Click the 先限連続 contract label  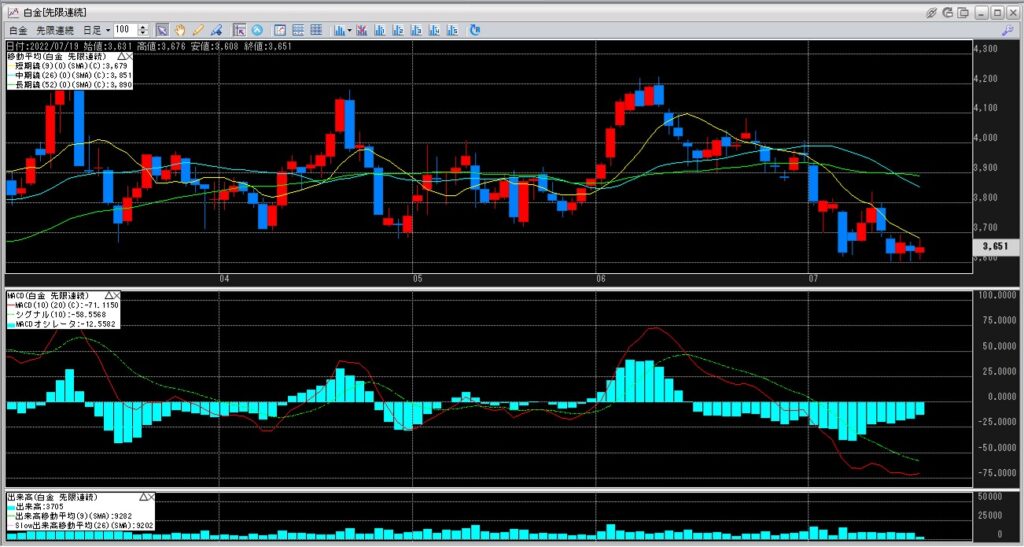tap(55, 30)
